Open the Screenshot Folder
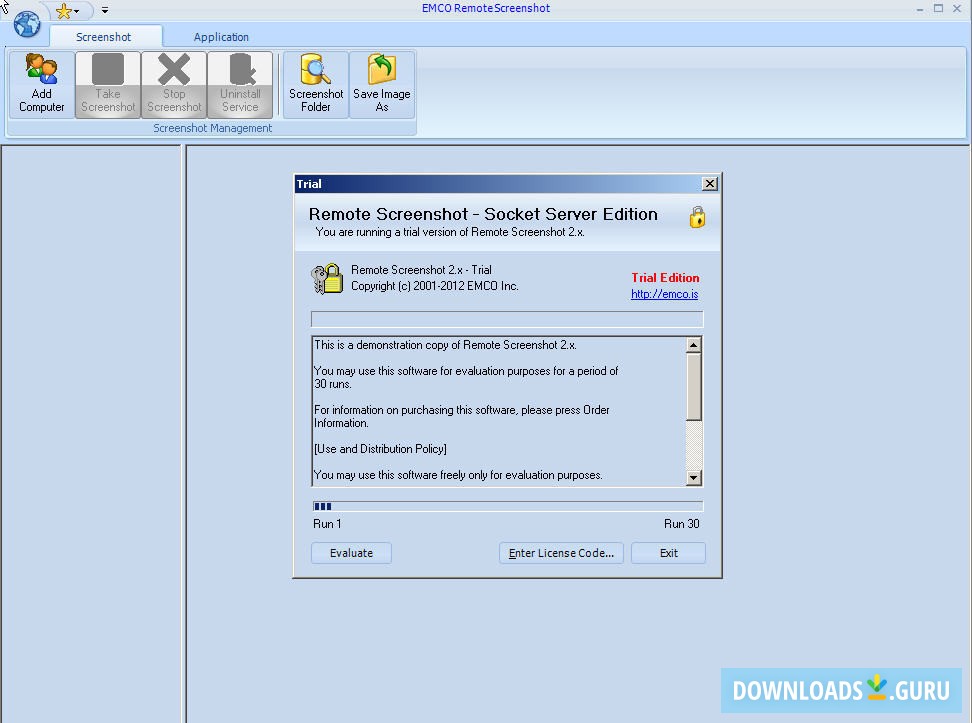 pos(315,83)
